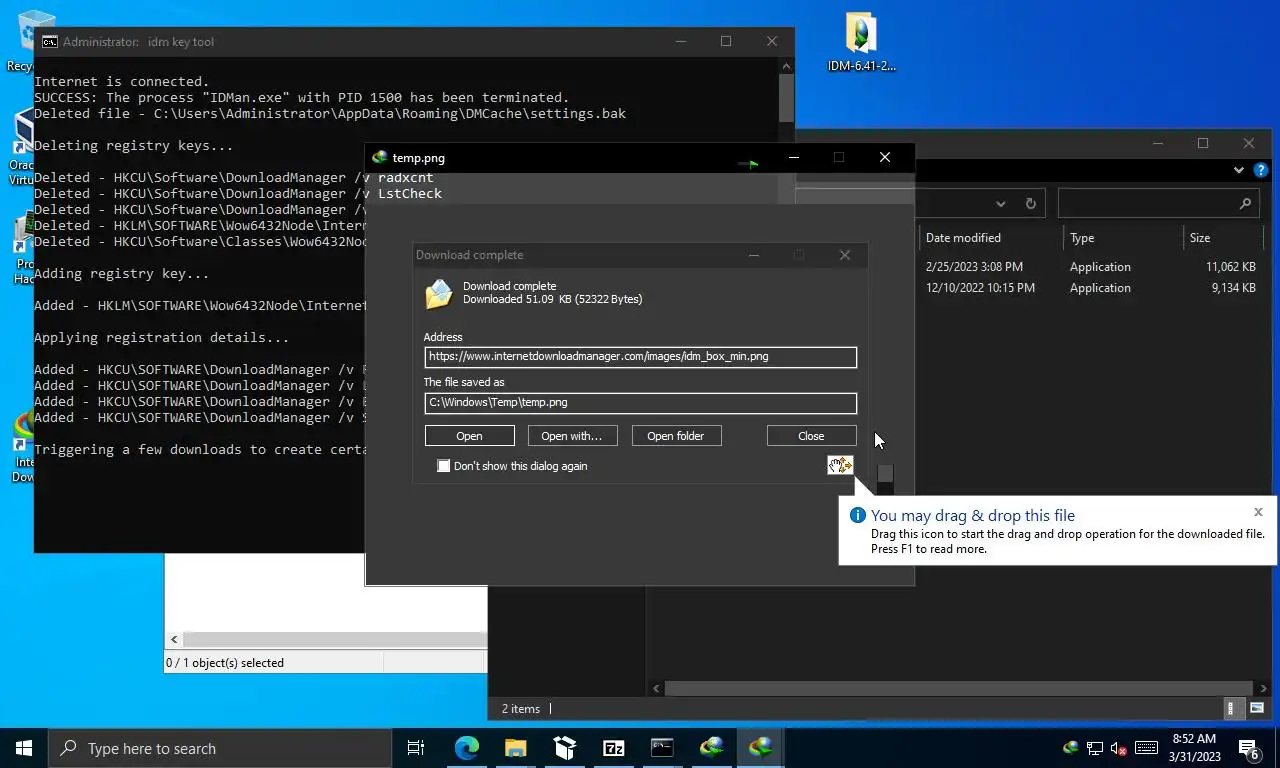Click the IDM system tray icon
This screenshot has height=768, width=1280.
click(1070, 748)
